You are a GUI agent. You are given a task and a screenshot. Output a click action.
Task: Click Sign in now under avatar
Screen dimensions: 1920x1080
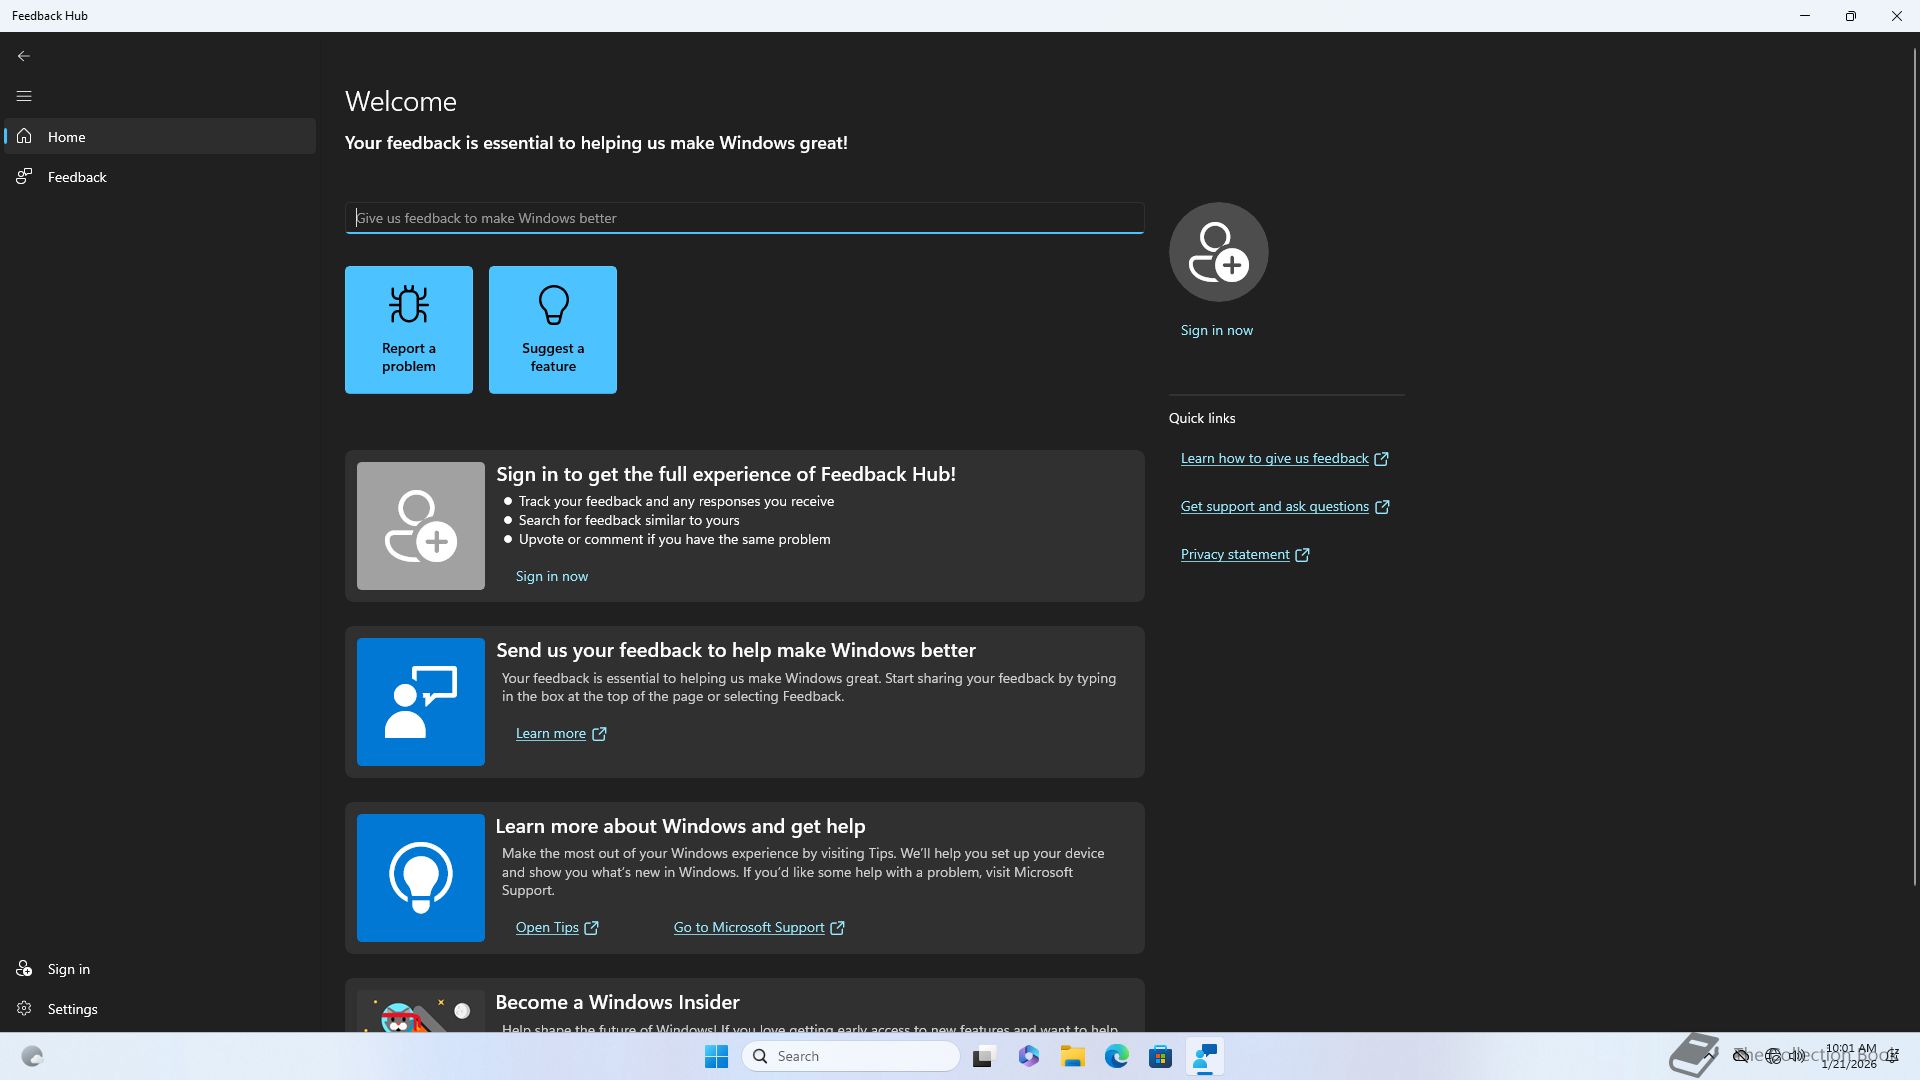(x=1216, y=330)
